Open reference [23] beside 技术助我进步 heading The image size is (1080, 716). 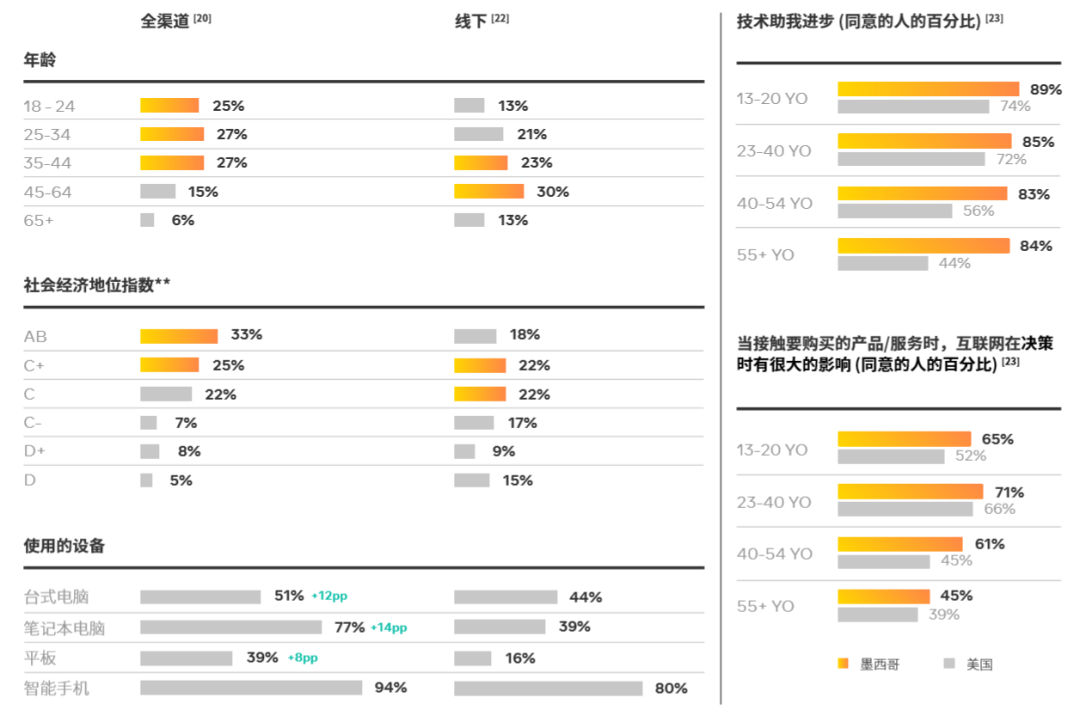[x=994, y=18]
